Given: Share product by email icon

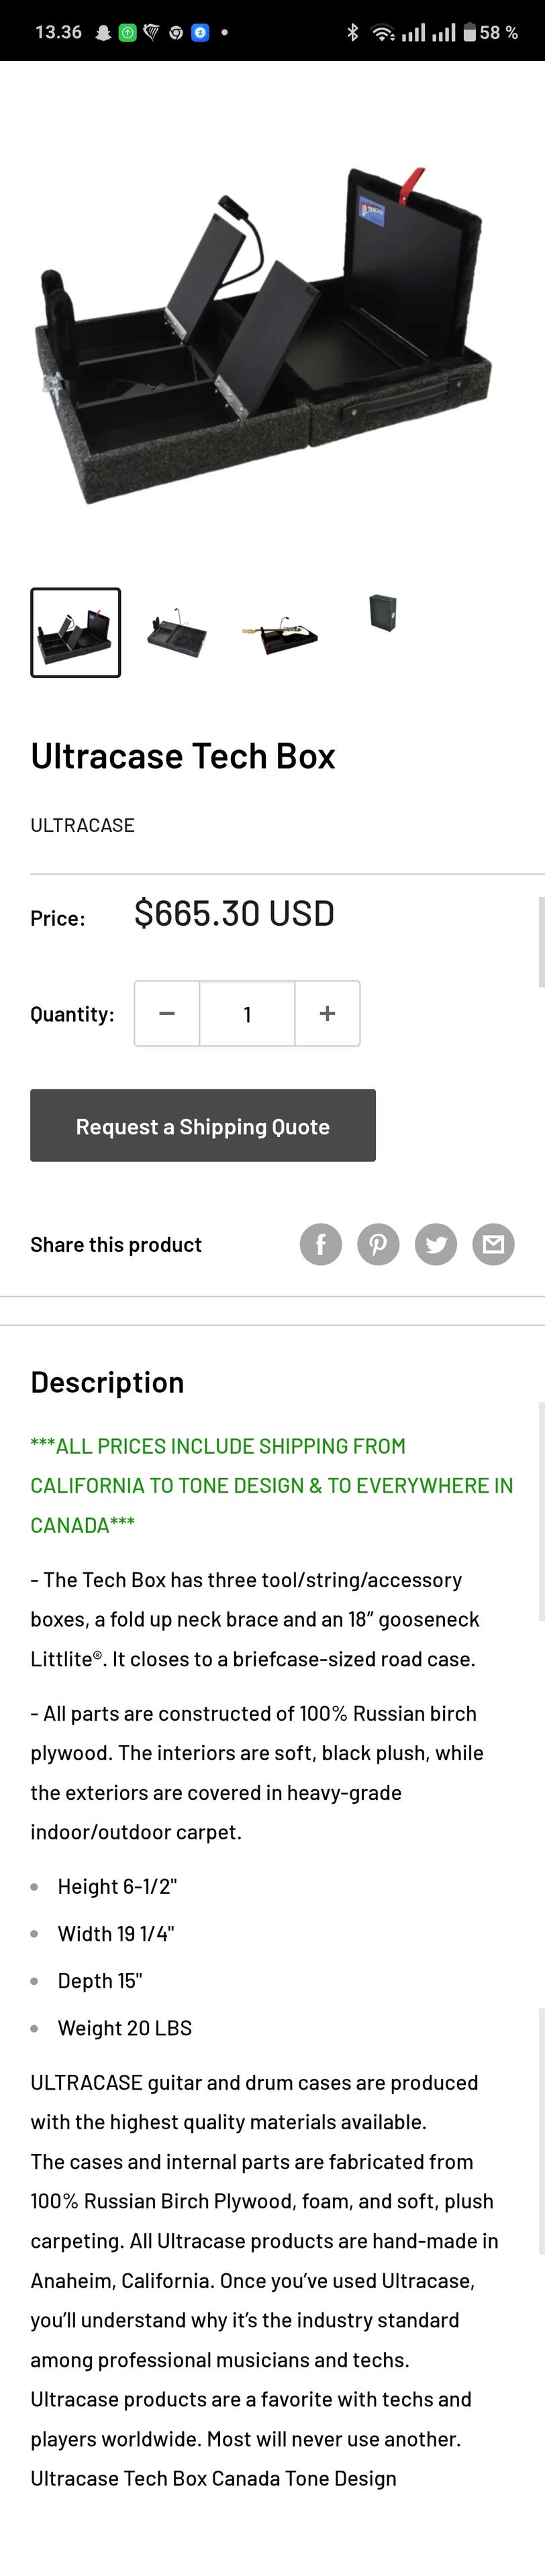Looking at the screenshot, I should 493,1244.
